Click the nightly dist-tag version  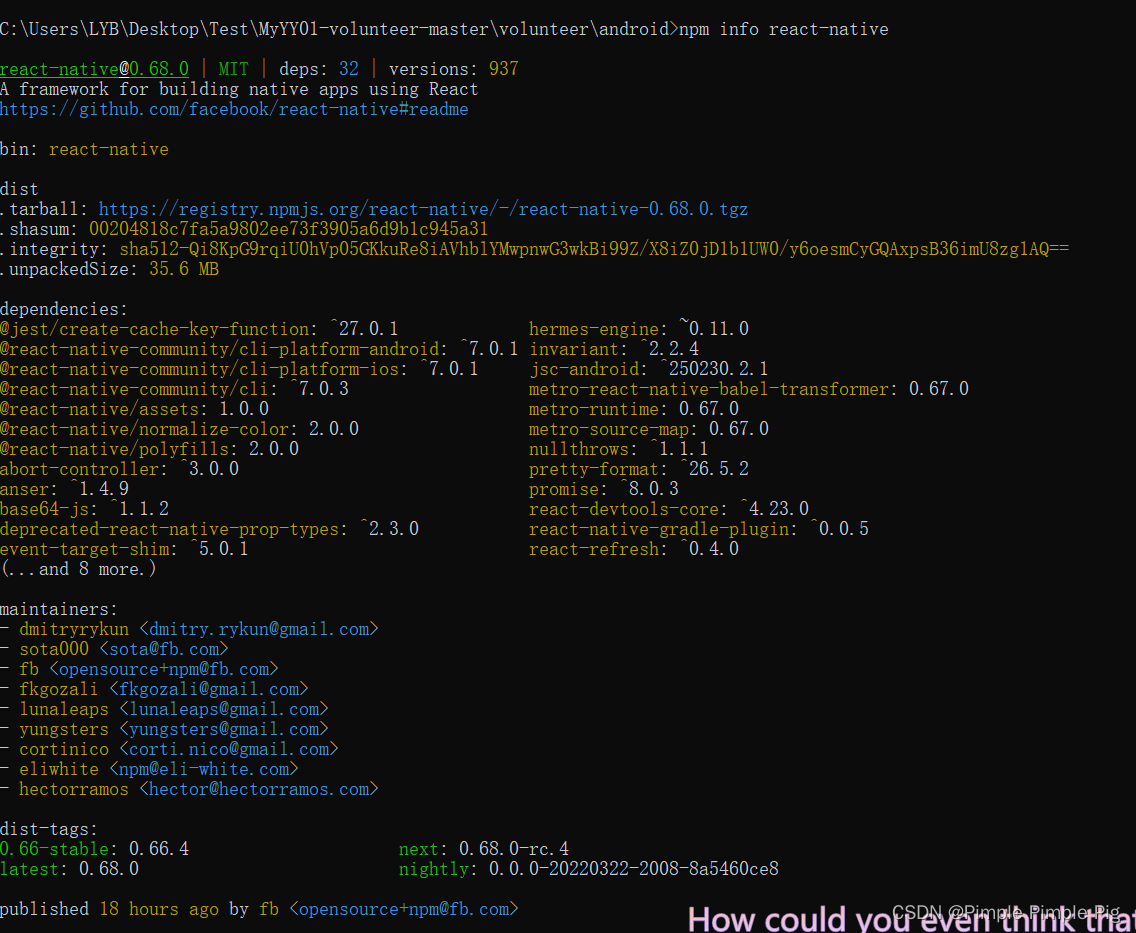tap(633, 869)
